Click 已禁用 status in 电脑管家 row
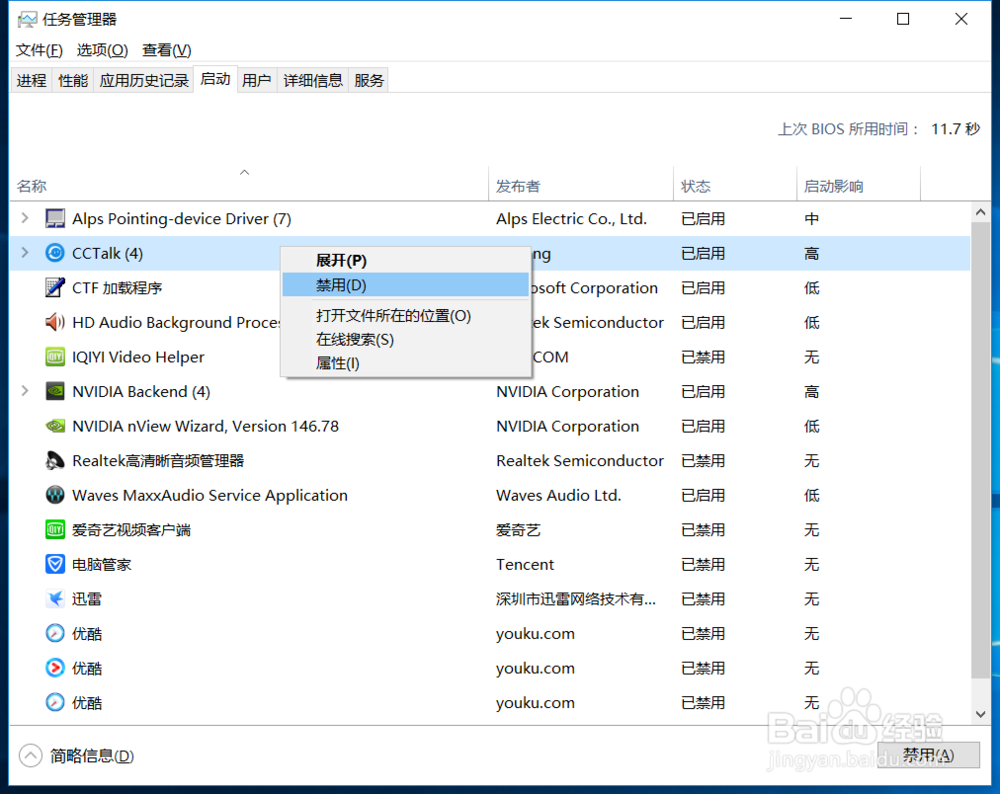The width and height of the screenshot is (1000, 794). click(703, 564)
